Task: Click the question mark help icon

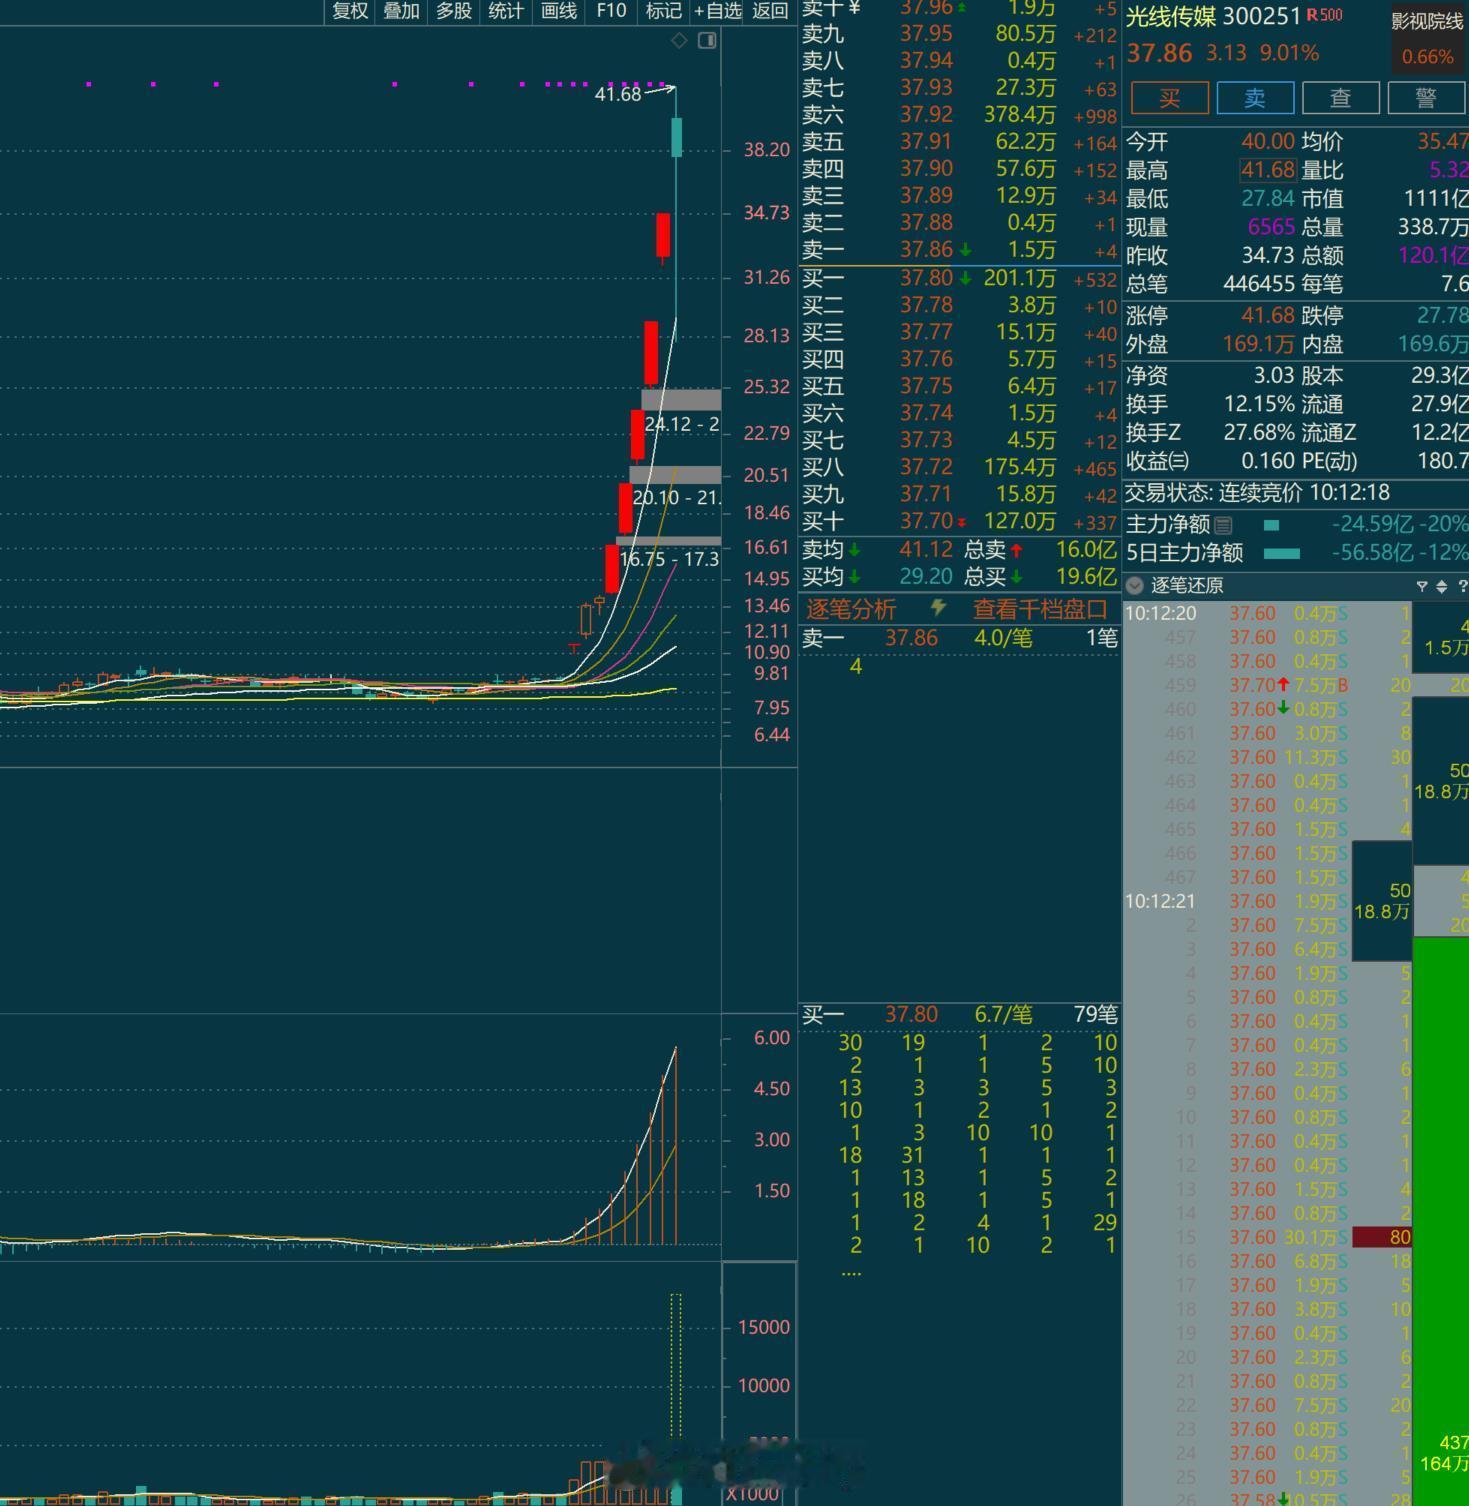Action: click(1463, 586)
